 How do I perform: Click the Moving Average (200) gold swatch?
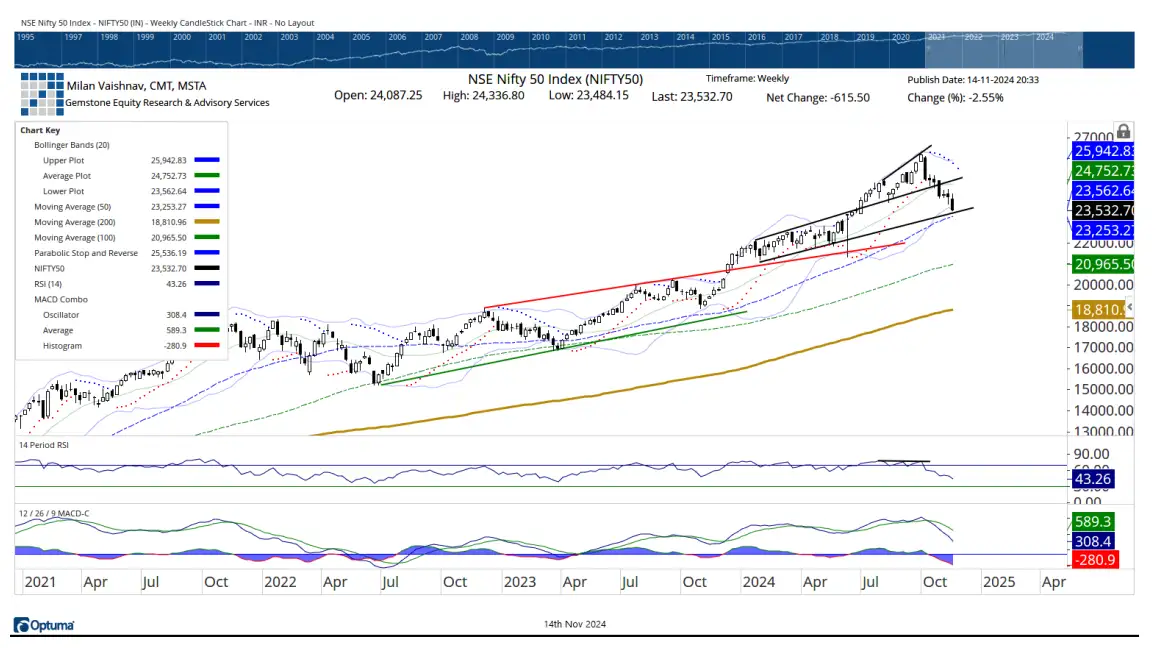pos(207,222)
